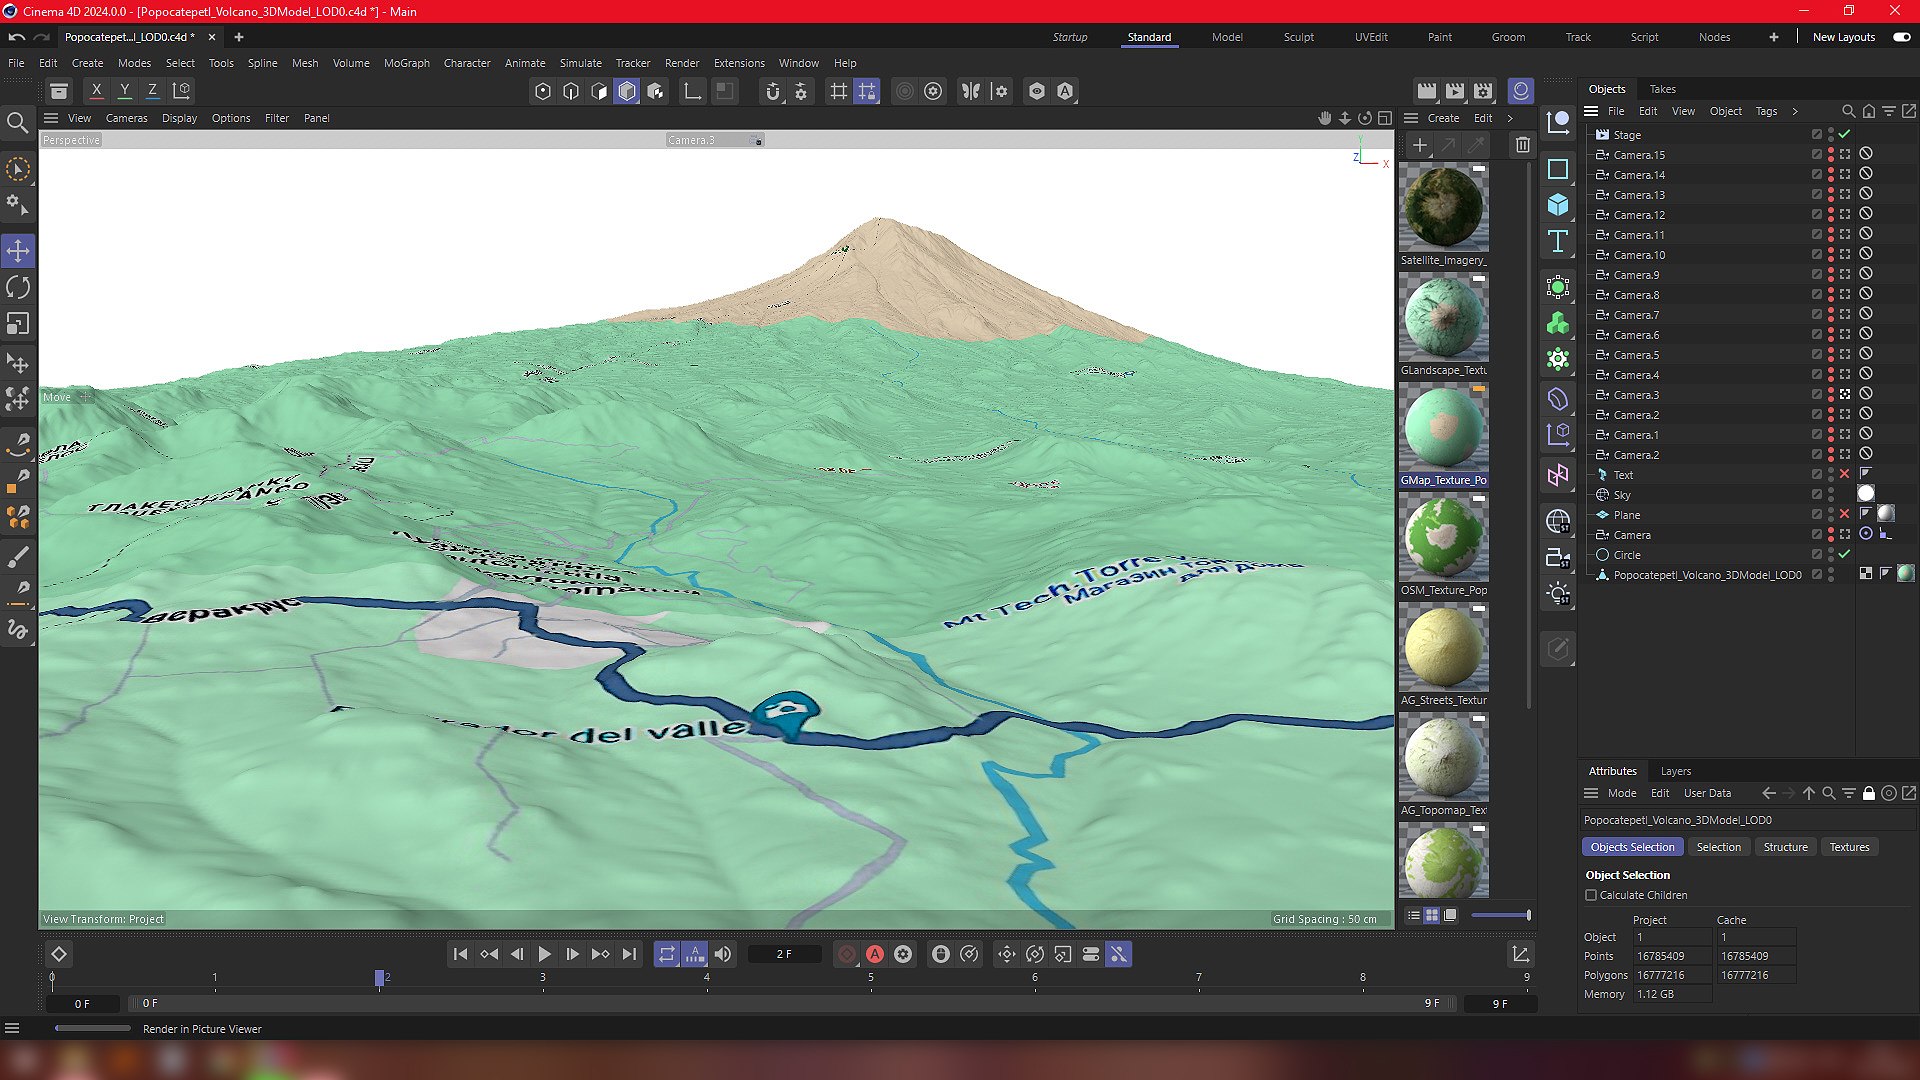
Task: Open the Attributes manager hamburger menu
Action: tap(1591, 793)
